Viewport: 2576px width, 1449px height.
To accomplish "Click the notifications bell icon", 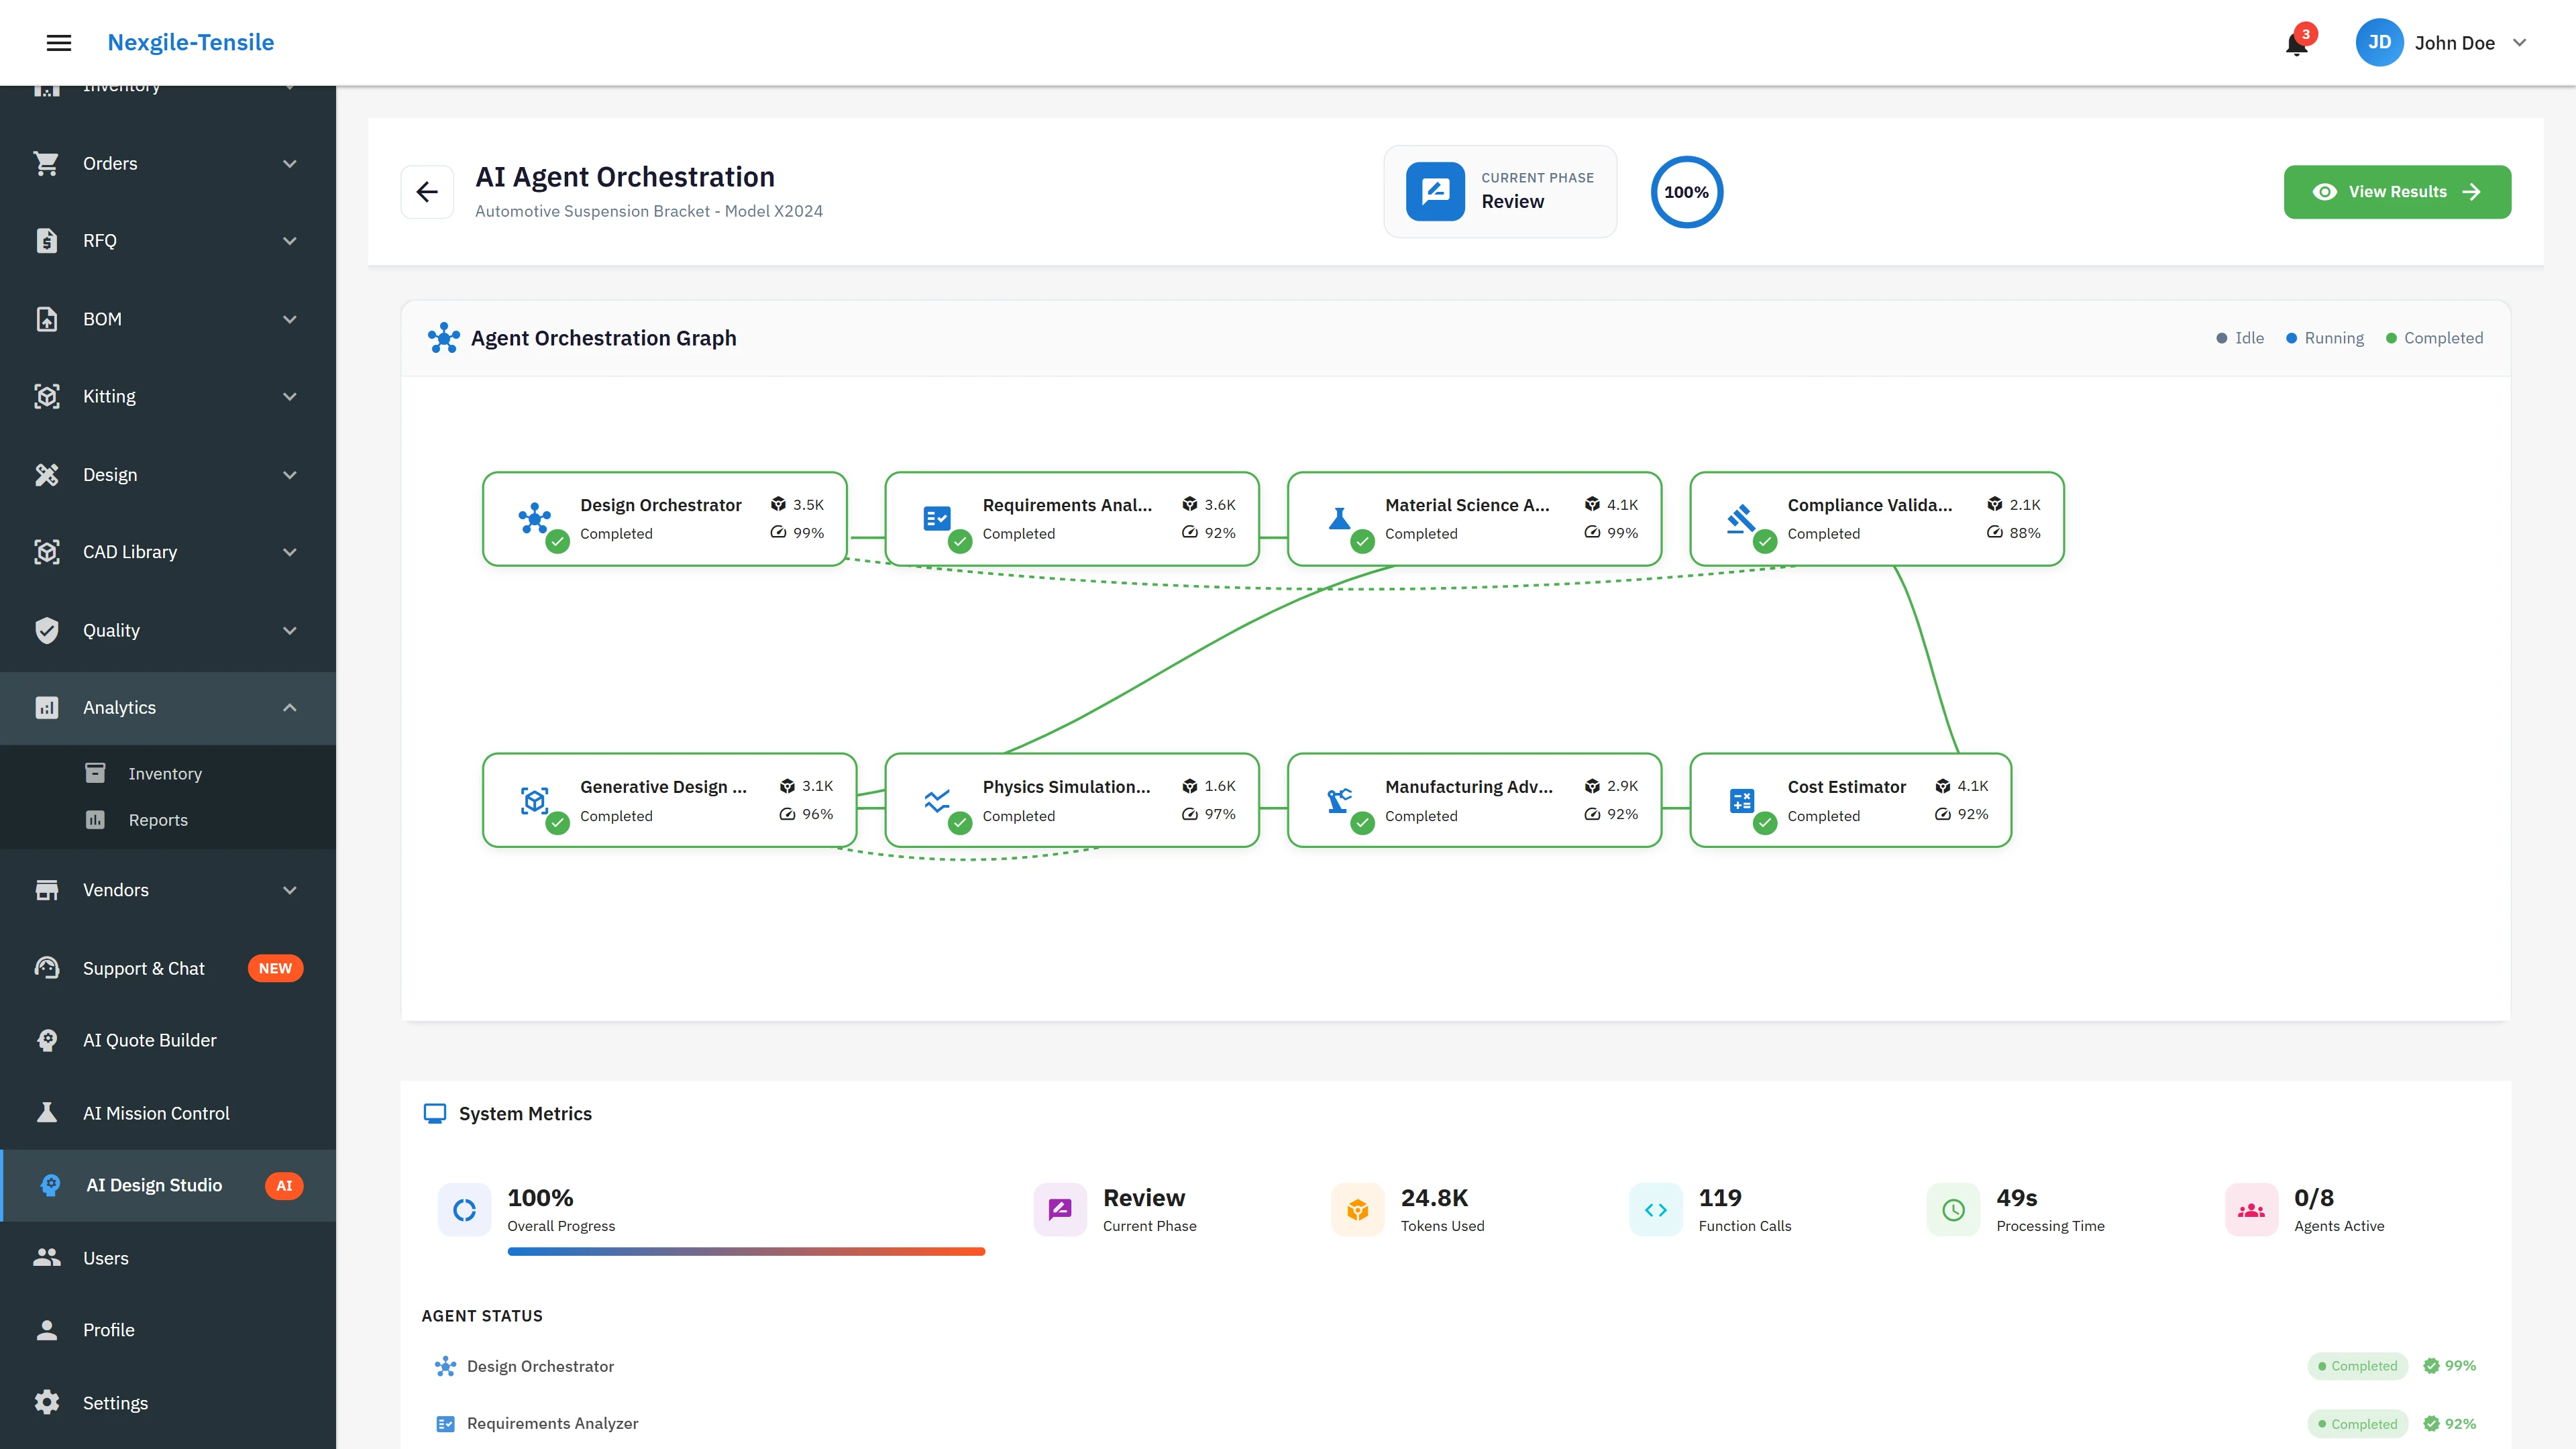I will [x=2296, y=44].
